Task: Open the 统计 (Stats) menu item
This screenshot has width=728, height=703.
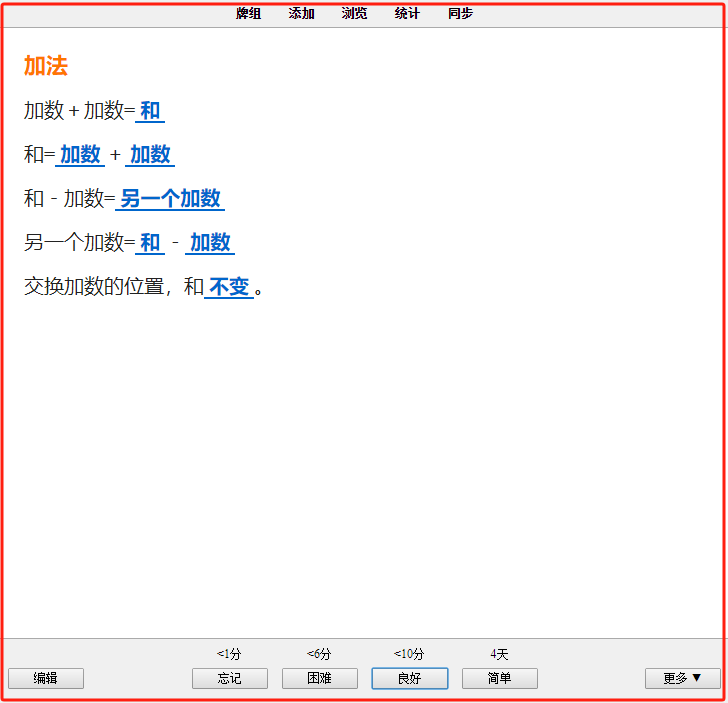Action: coord(407,13)
